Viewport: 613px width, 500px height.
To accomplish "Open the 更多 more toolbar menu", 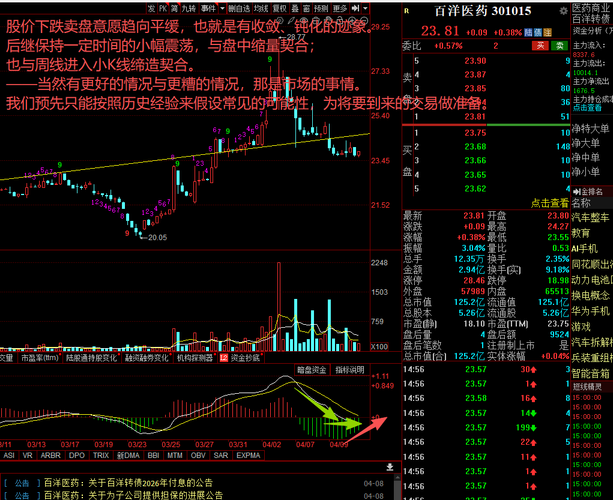I will [x=340, y=8].
